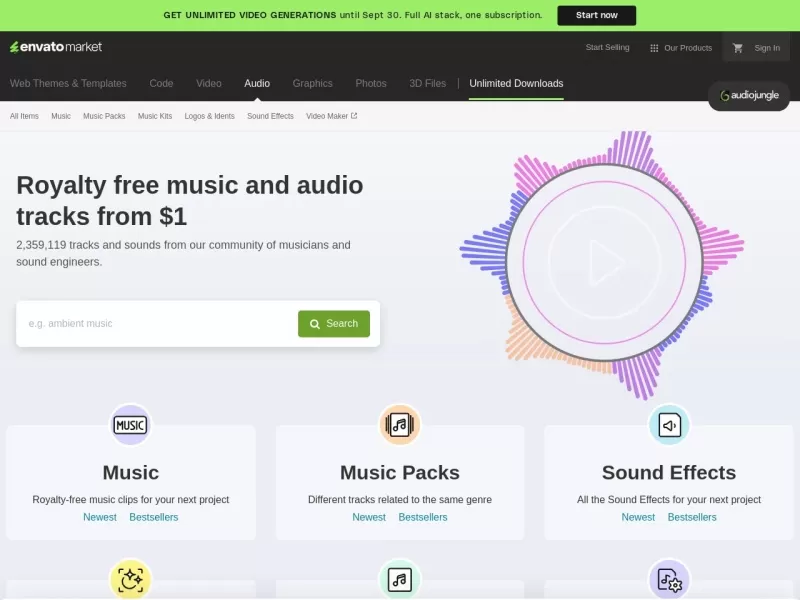Click the Sound Effects speaker icon
Image resolution: width=800 pixels, height=600 pixels.
click(670, 425)
